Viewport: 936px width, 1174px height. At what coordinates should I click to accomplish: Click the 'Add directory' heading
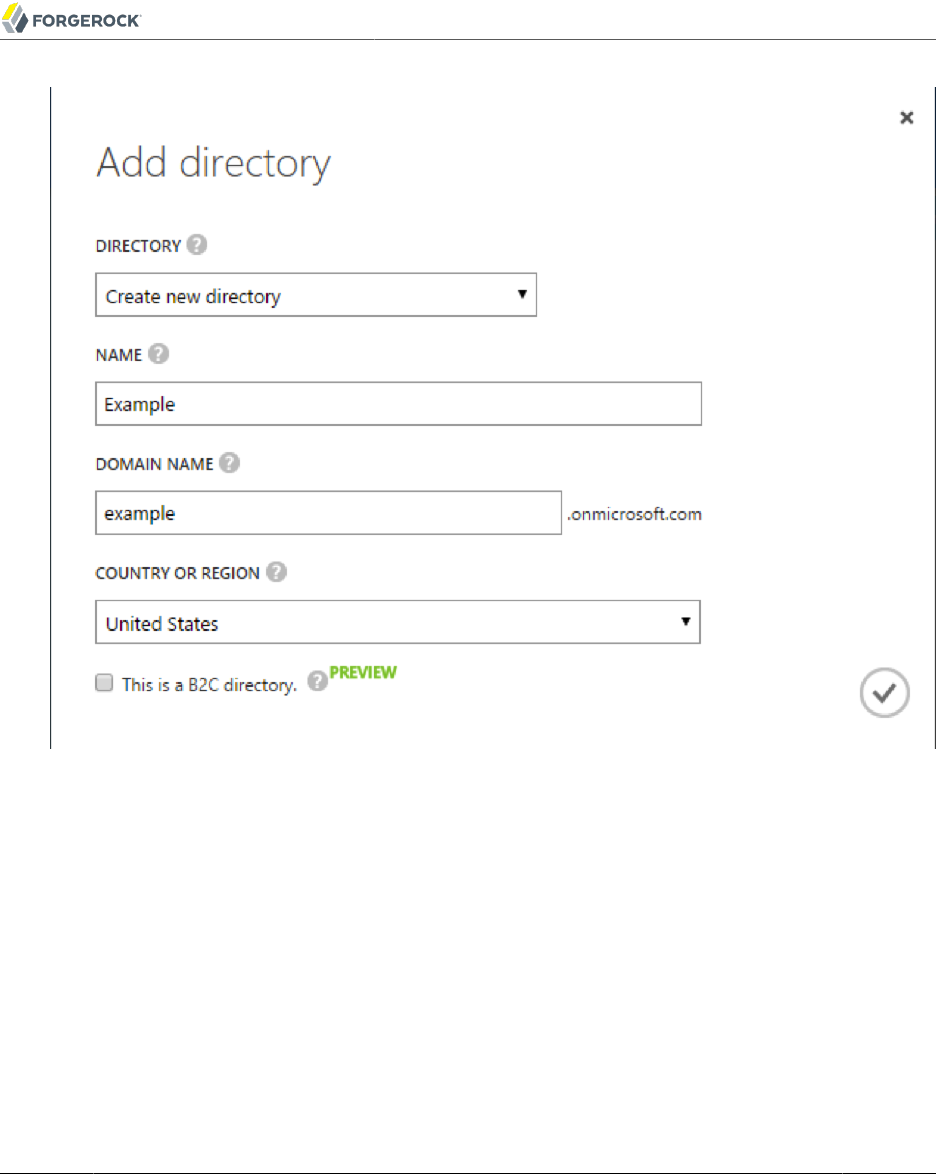213,163
